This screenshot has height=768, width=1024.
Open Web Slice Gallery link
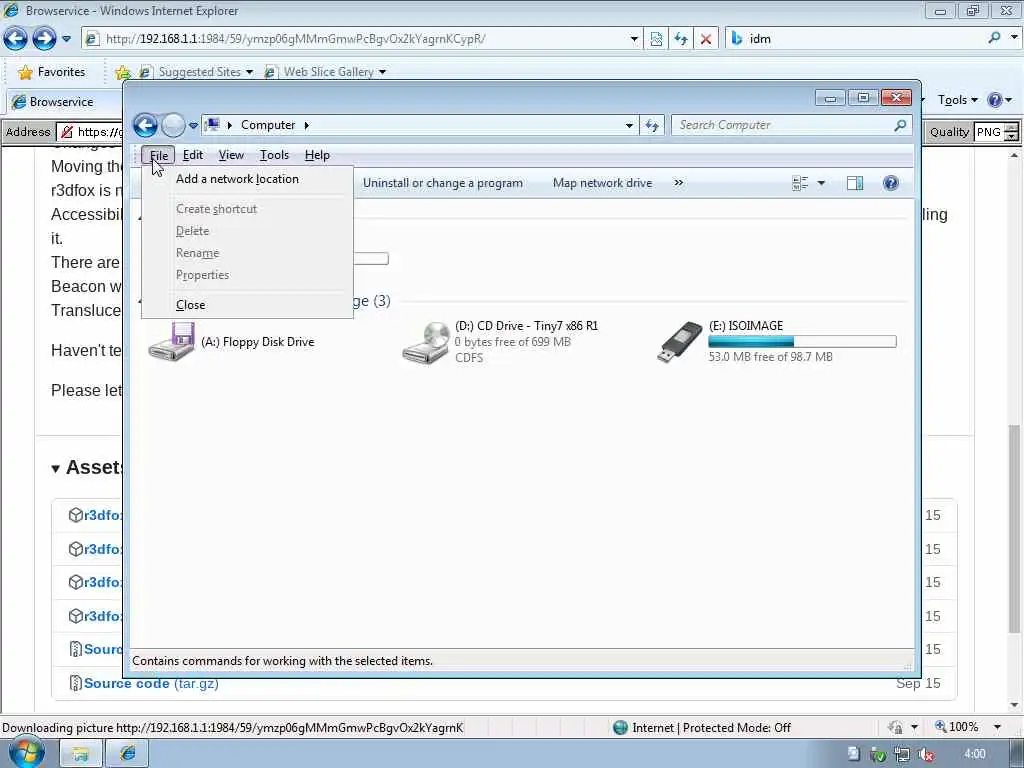pyautogui.click(x=325, y=72)
